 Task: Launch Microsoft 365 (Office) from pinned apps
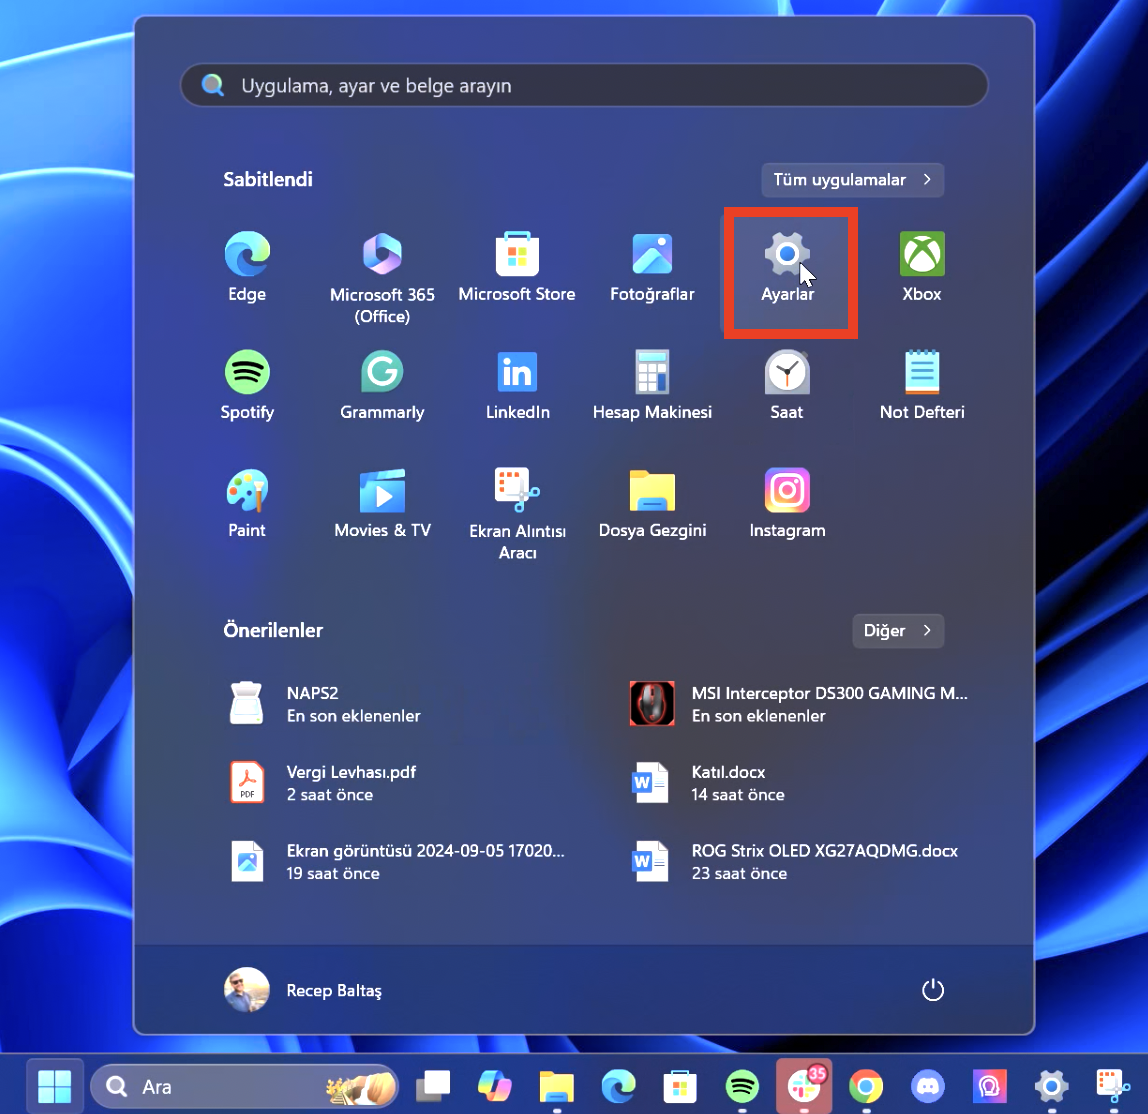pos(382,278)
